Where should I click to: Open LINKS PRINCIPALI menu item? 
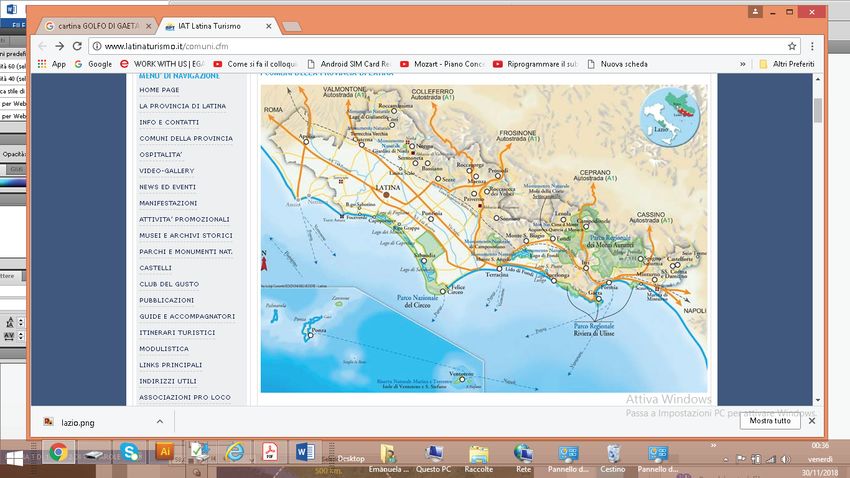pyautogui.click(x=171, y=365)
